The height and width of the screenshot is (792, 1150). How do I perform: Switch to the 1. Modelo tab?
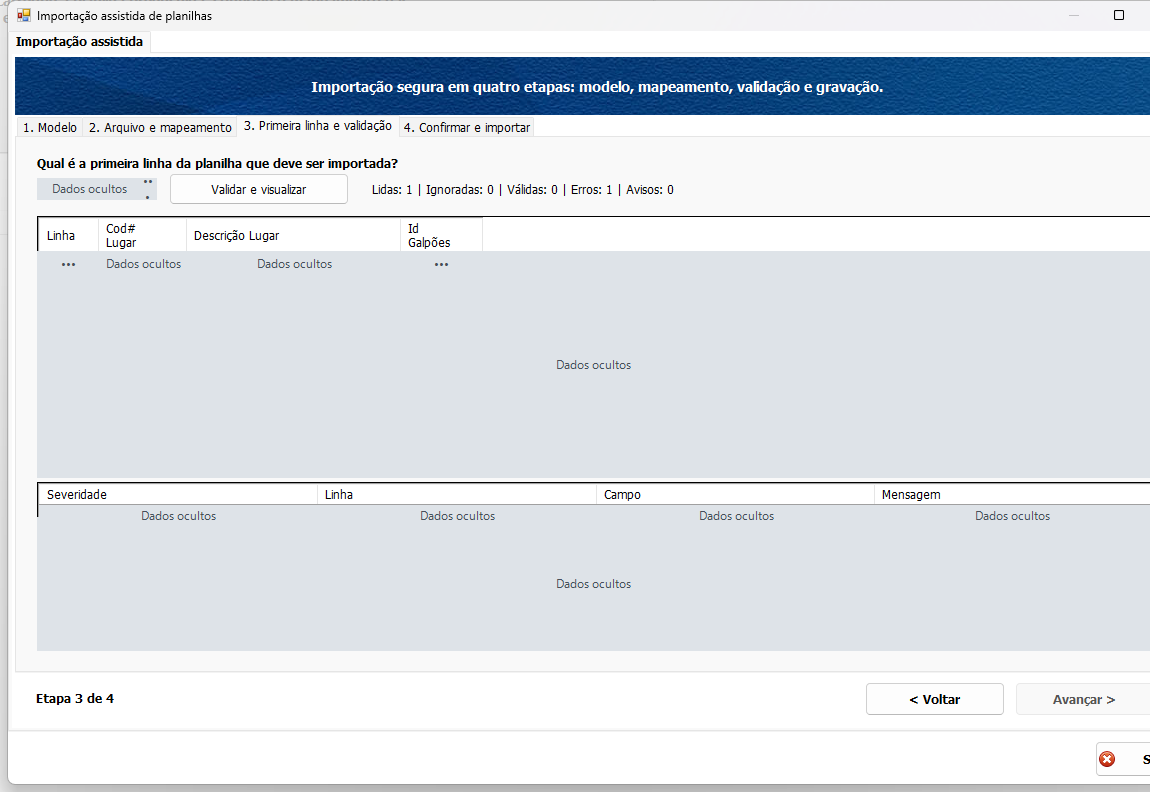(50, 128)
